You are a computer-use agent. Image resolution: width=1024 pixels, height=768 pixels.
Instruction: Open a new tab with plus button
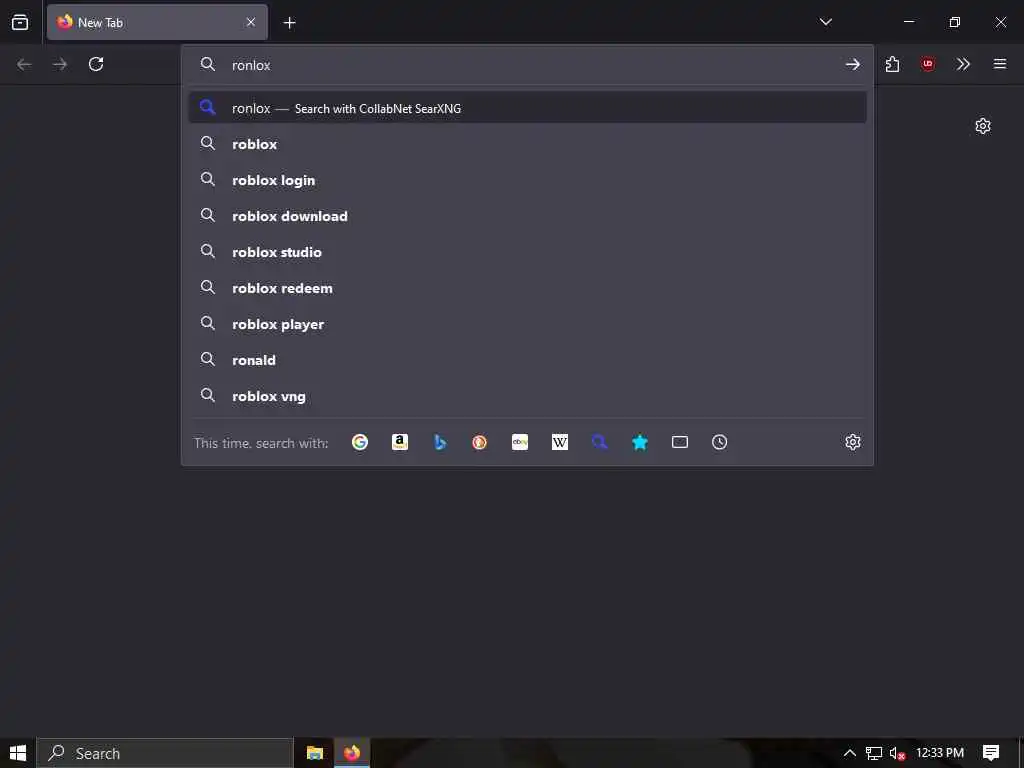click(289, 23)
